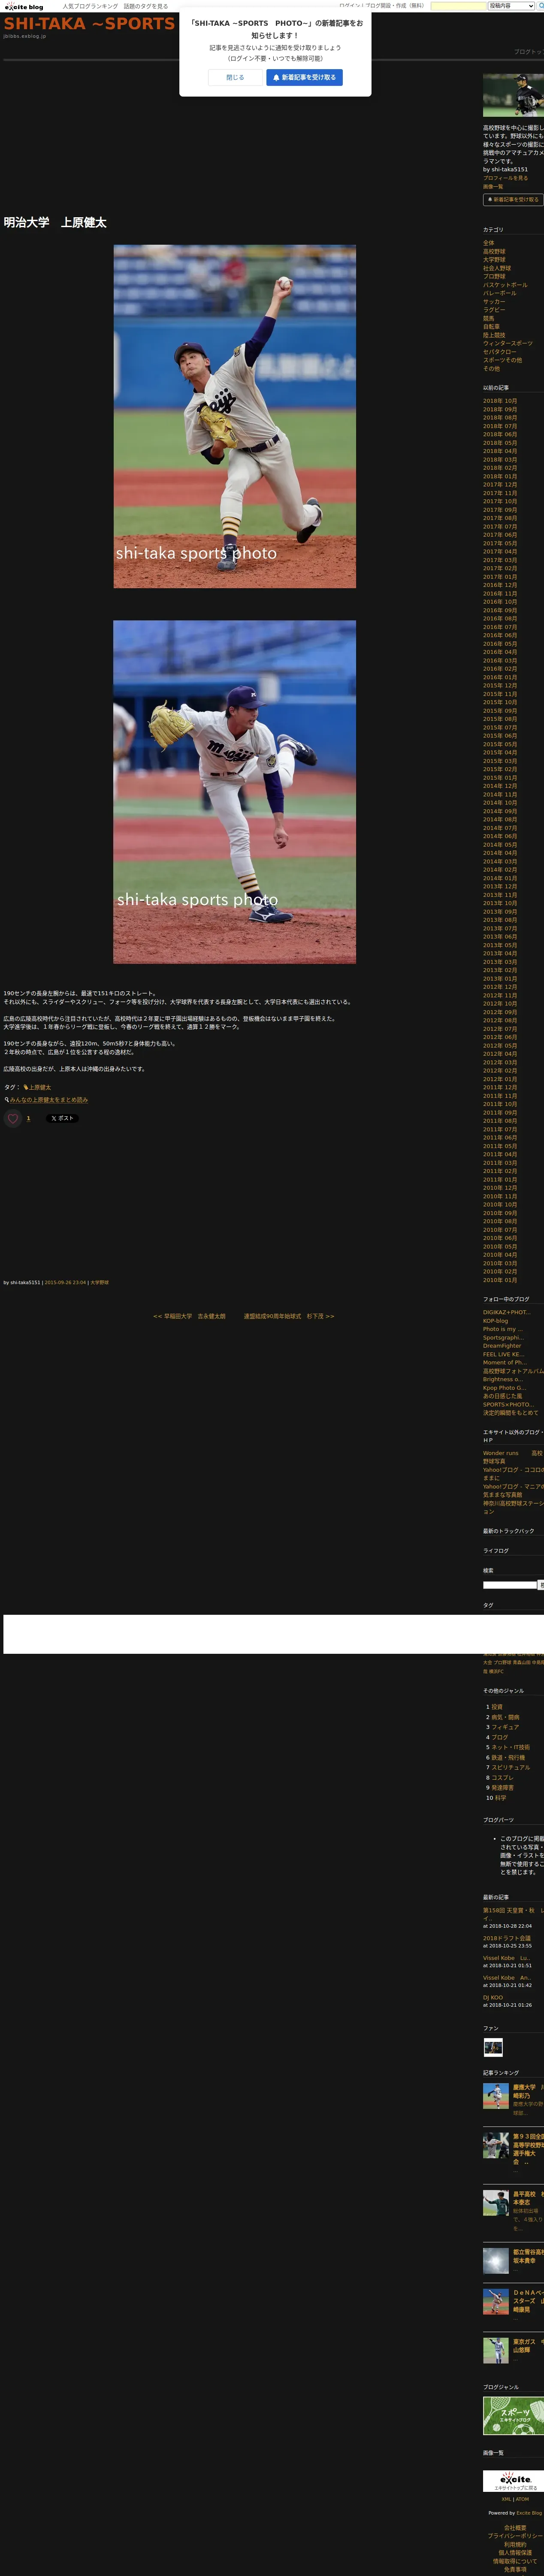Open followed blog DIGIKAZ+PHOT...

coord(507,1313)
